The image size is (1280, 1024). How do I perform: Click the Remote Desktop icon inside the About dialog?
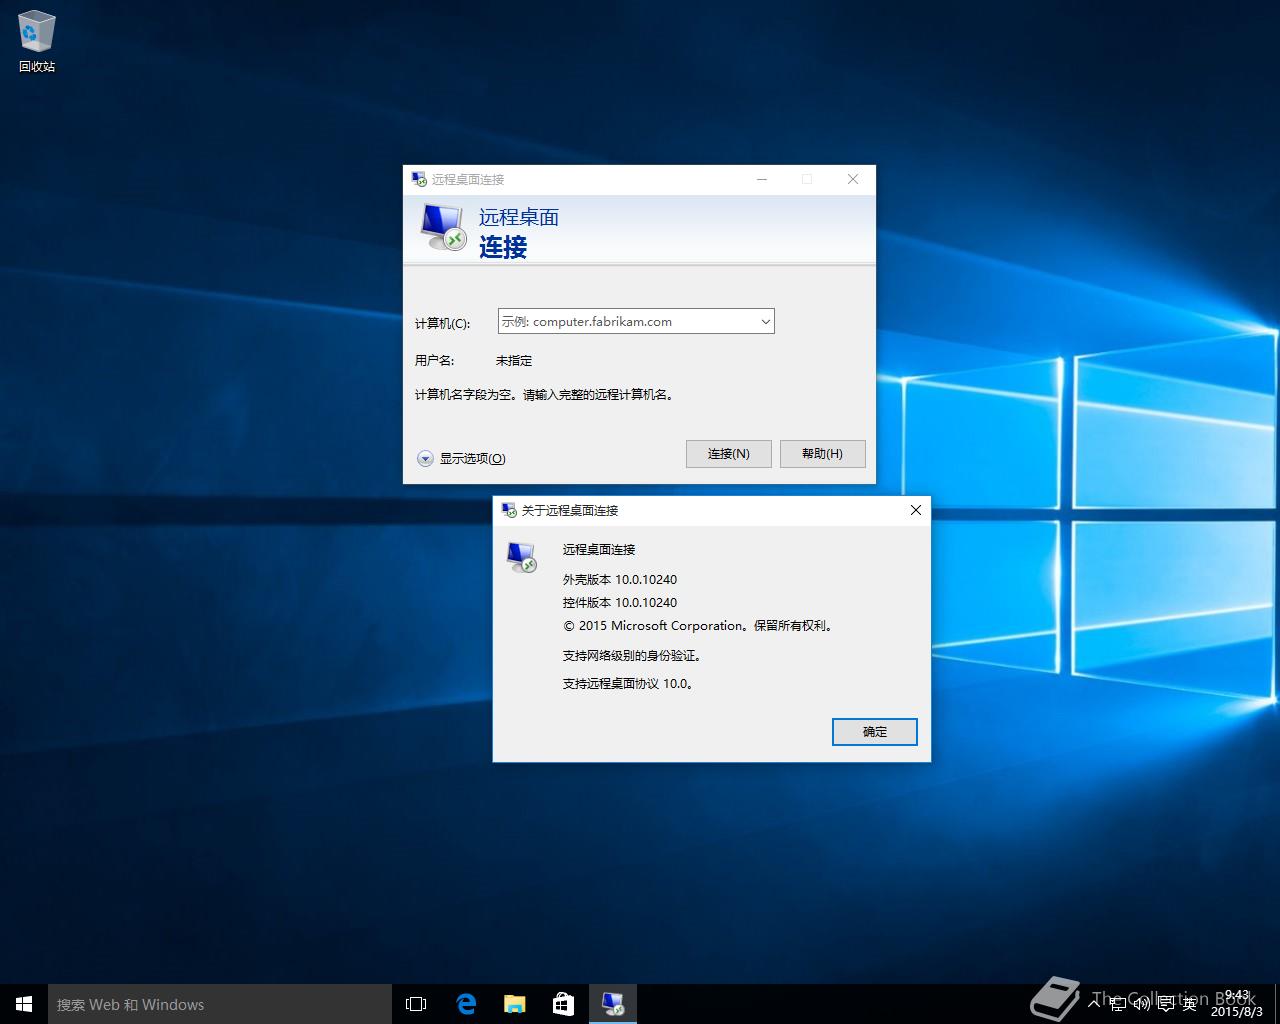coord(522,557)
